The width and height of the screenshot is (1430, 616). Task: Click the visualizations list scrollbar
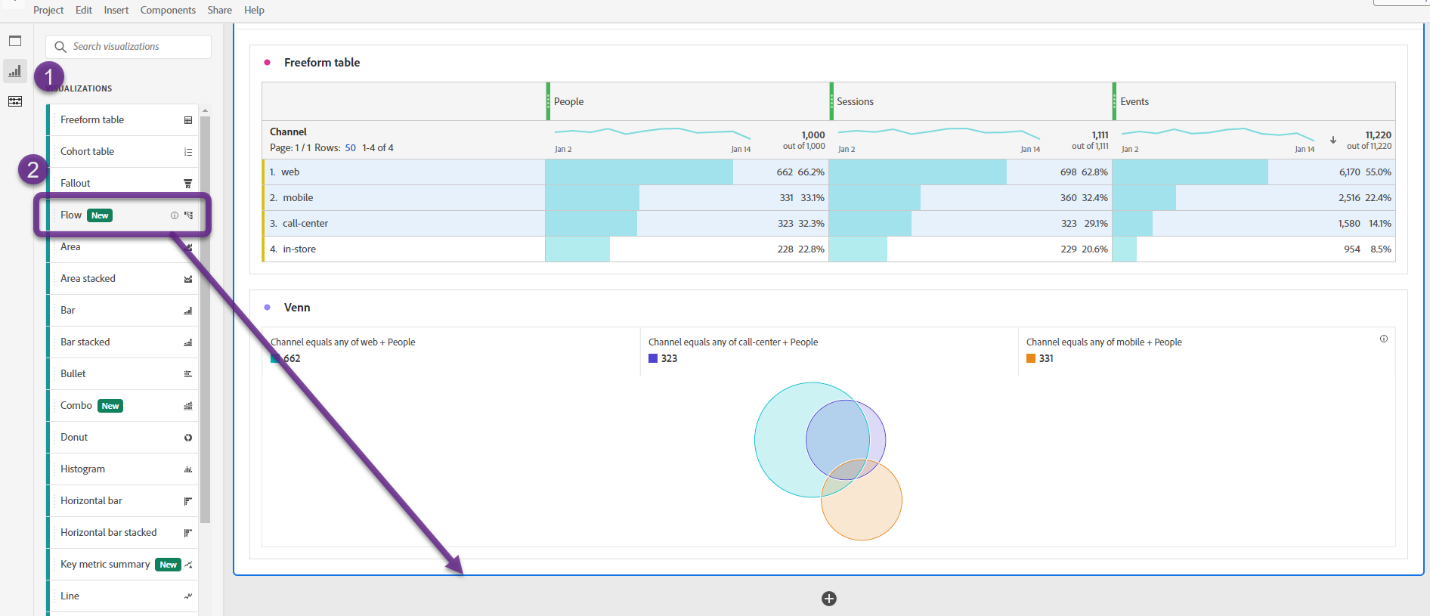click(205, 320)
